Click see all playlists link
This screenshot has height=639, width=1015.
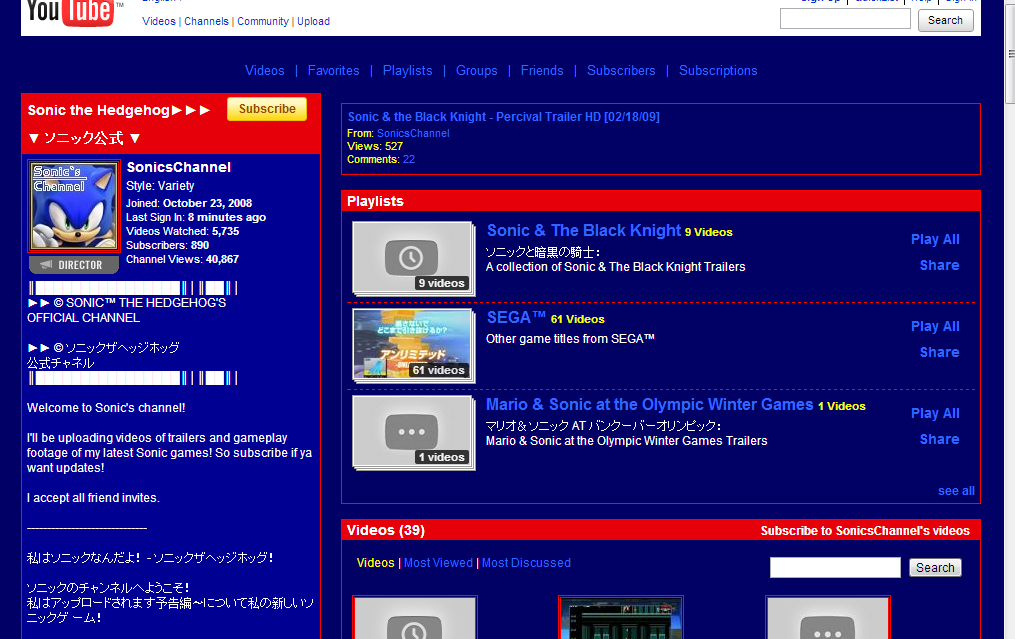956,491
